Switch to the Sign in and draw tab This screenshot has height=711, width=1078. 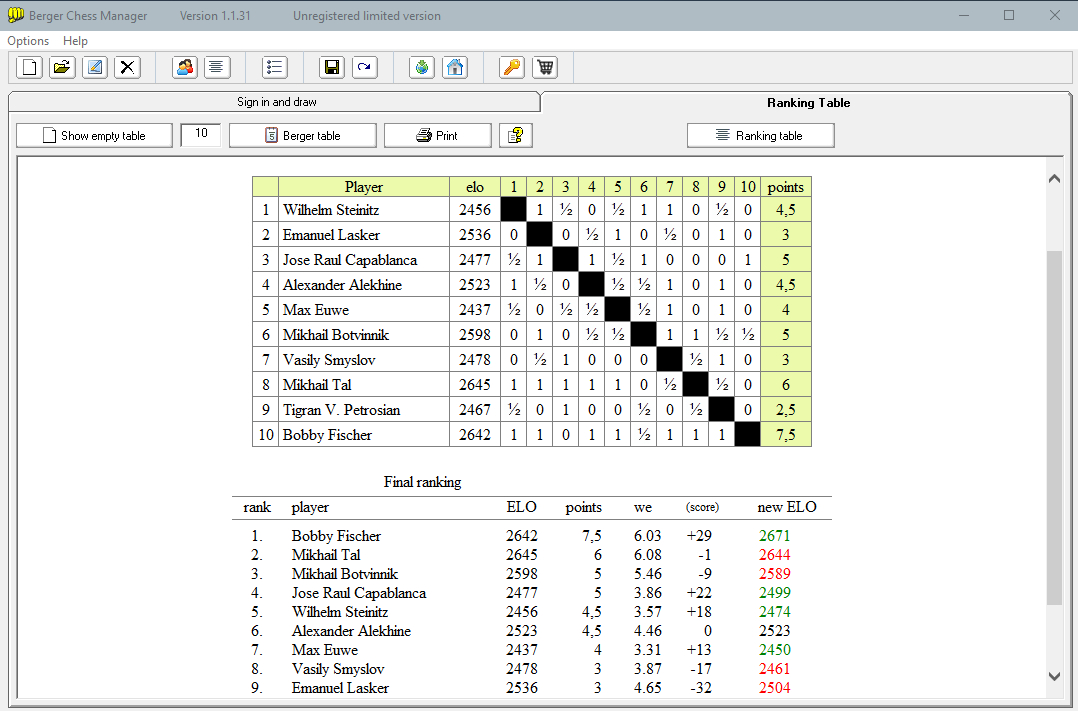coord(275,102)
